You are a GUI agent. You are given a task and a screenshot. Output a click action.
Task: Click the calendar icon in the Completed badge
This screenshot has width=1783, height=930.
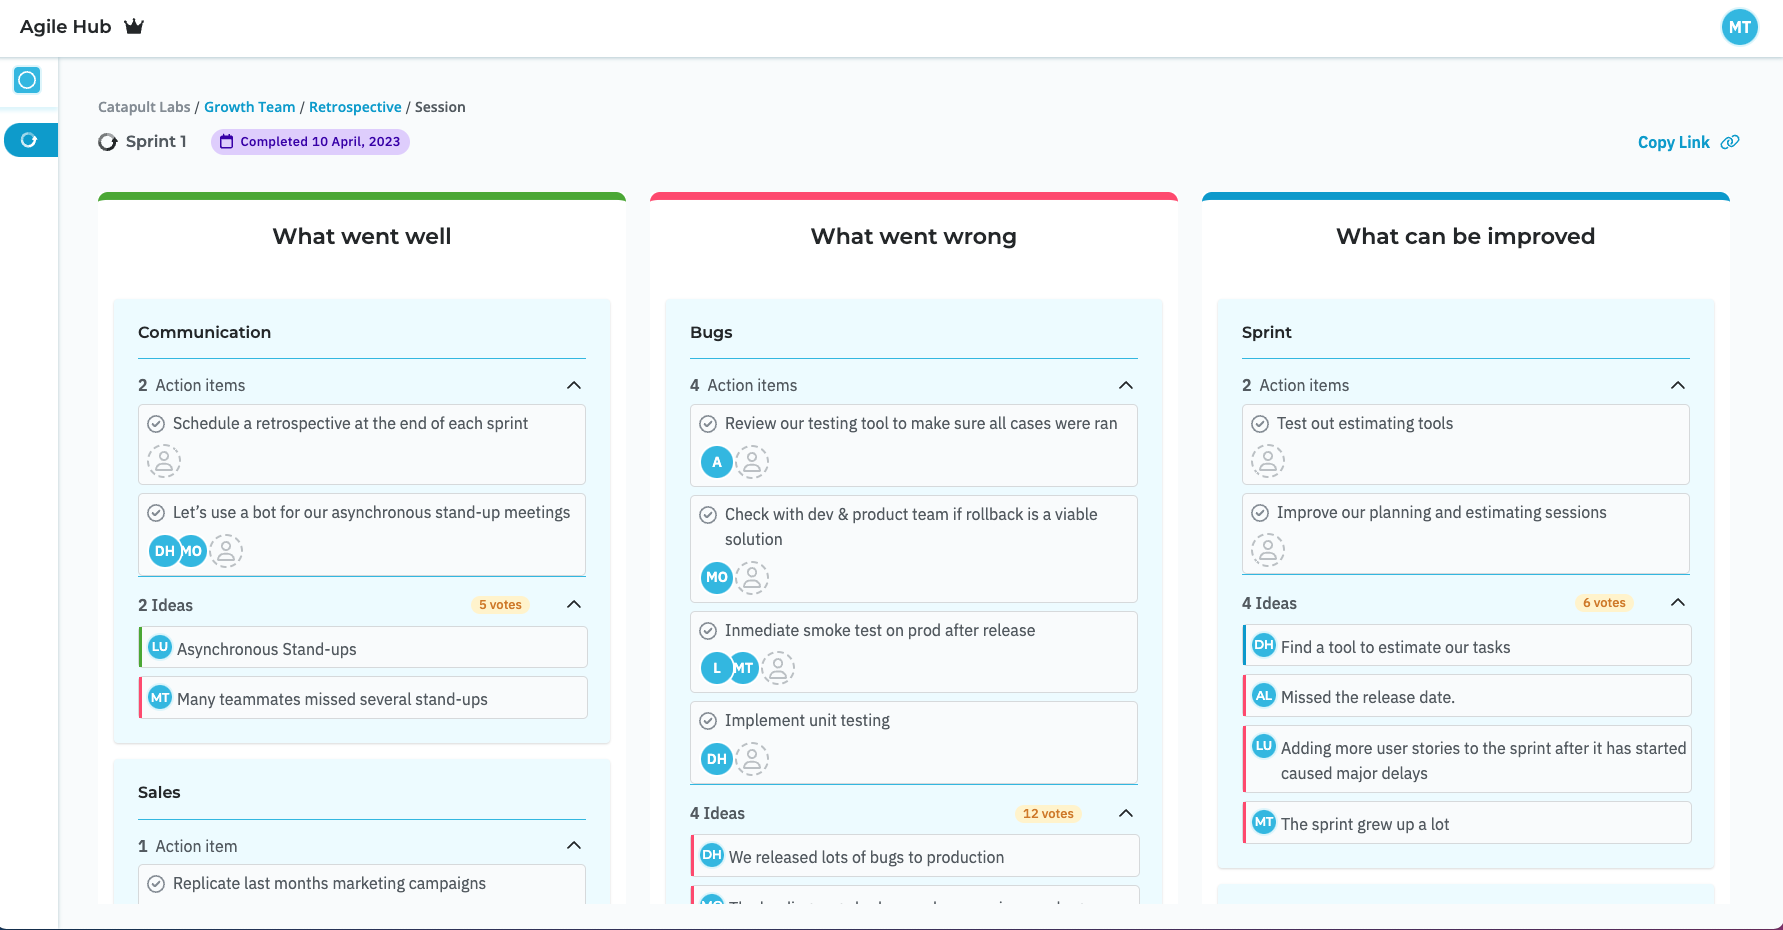226,141
